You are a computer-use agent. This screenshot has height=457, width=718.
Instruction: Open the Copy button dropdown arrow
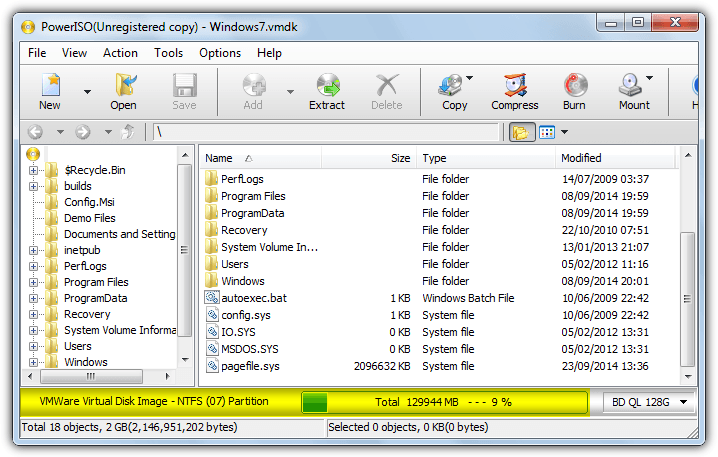(470, 78)
